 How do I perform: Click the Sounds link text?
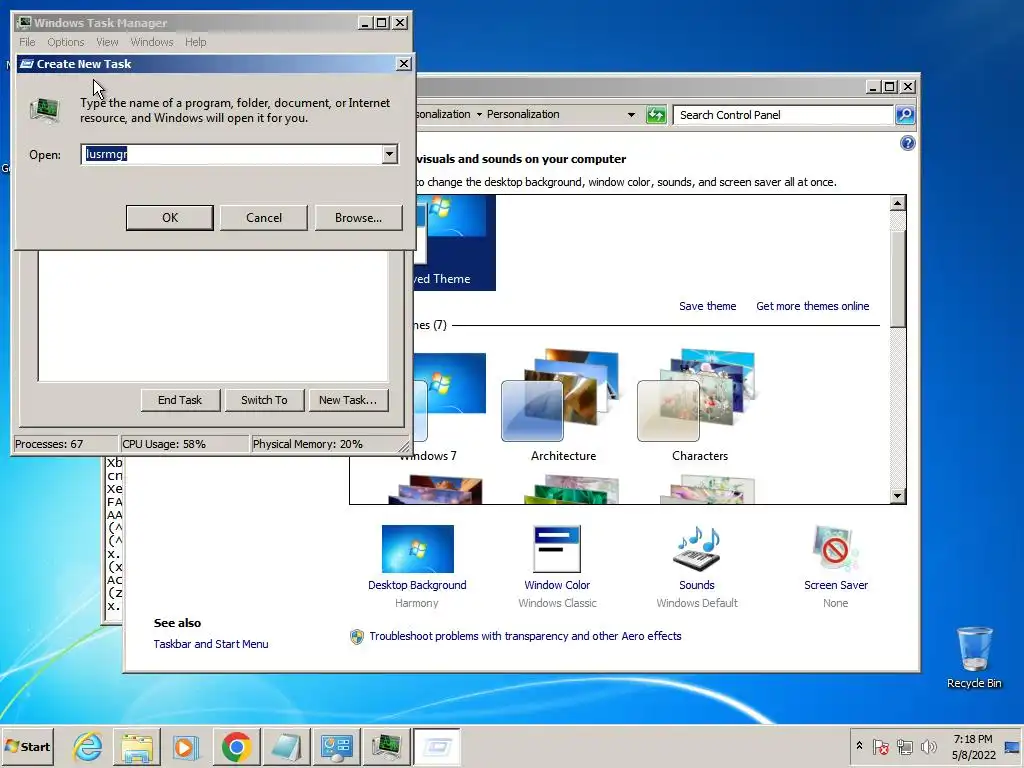click(x=697, y=585)
